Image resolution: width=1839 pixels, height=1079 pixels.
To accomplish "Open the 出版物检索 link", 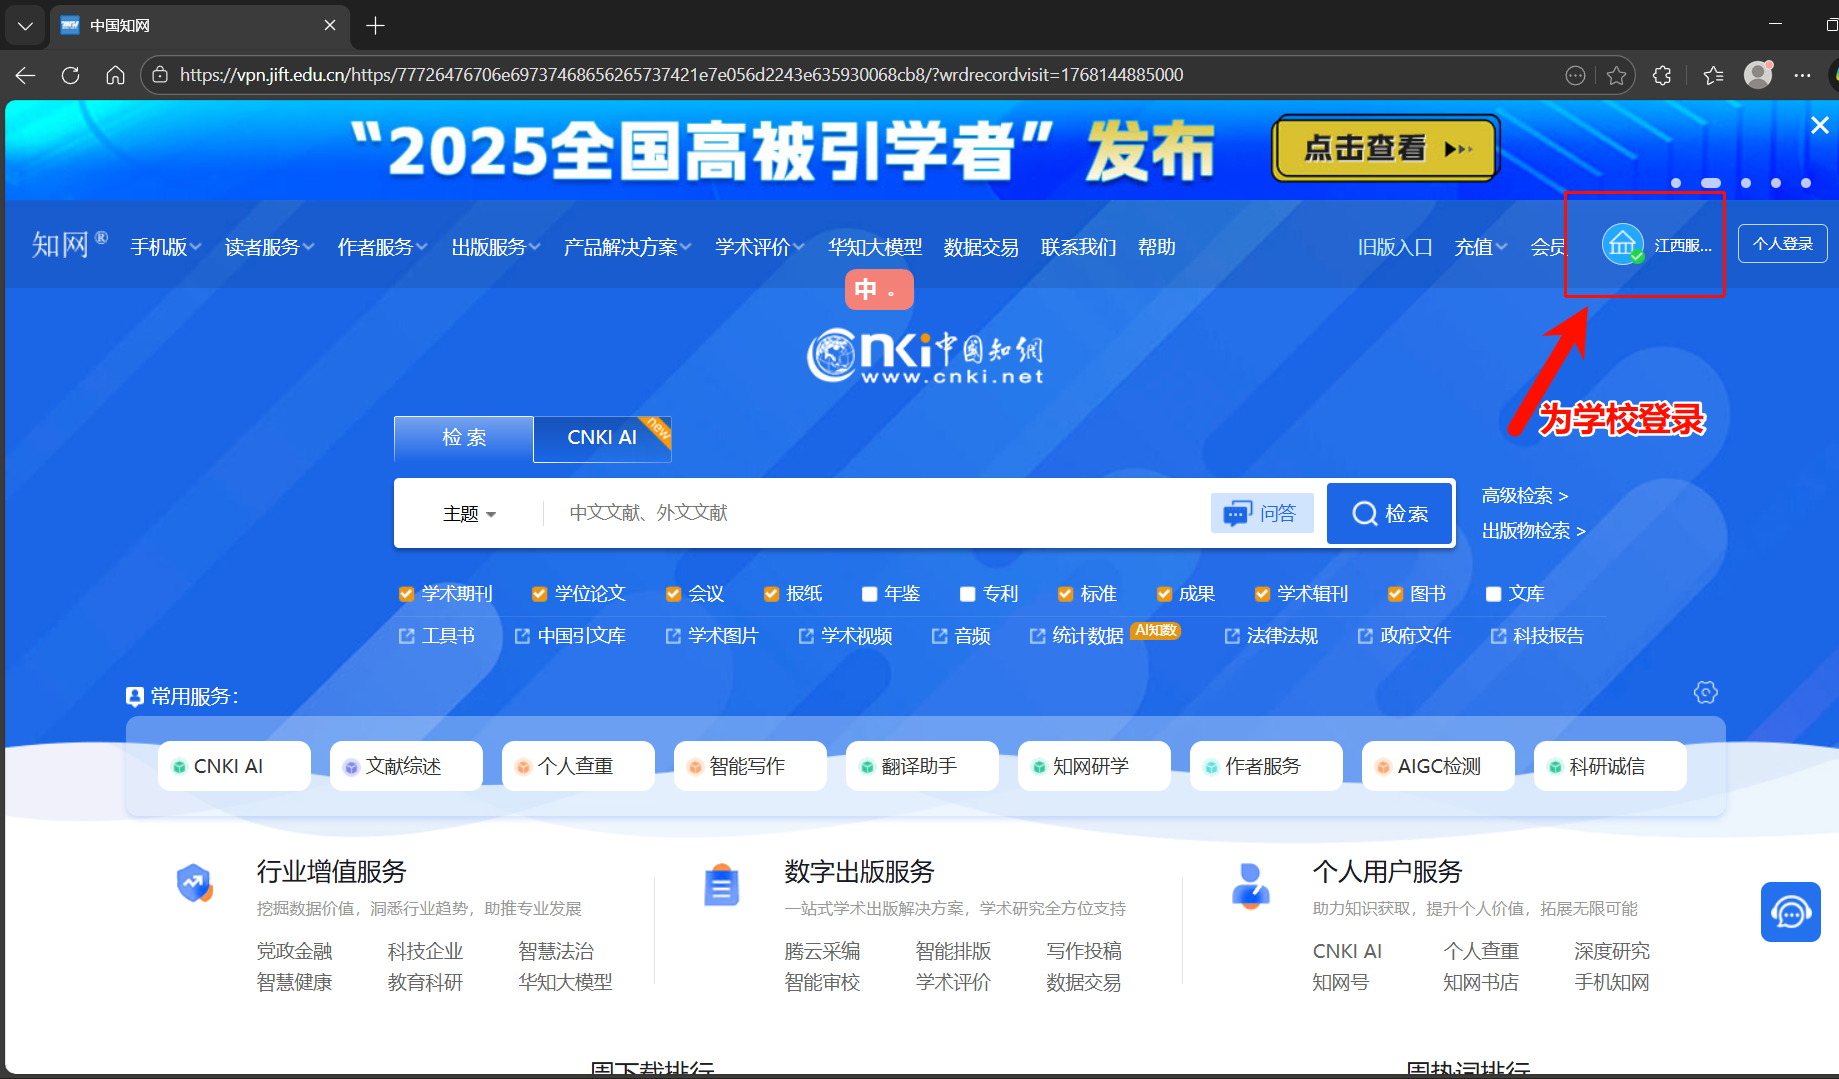I will pos(1534,531).
